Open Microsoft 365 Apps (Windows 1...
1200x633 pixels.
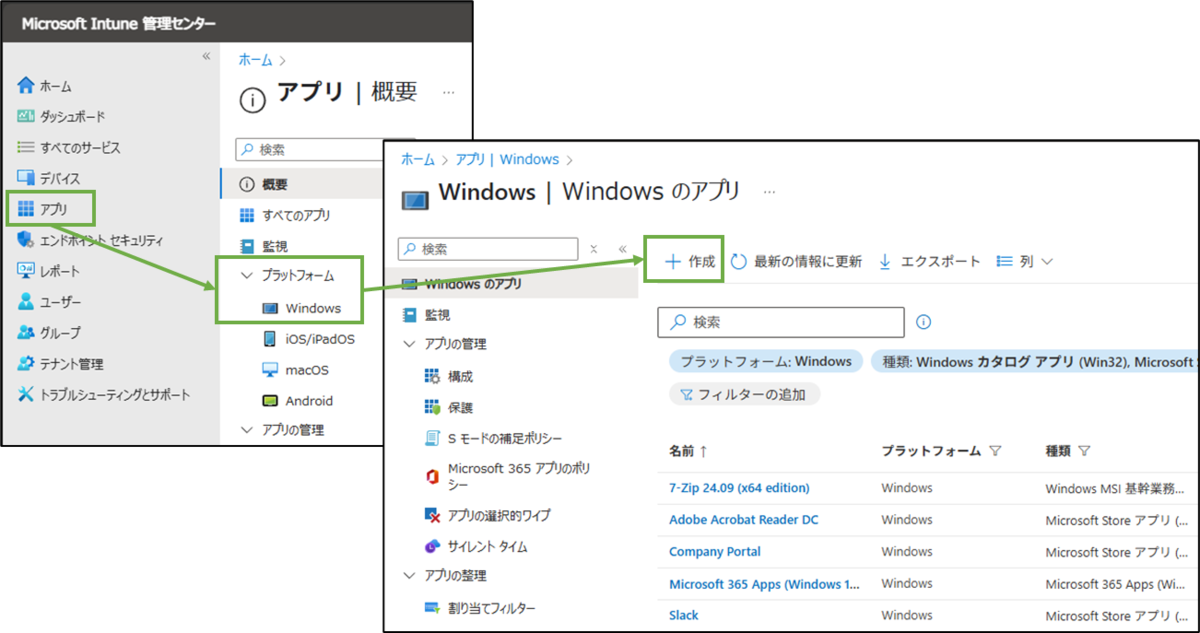[x=764, y=584]
